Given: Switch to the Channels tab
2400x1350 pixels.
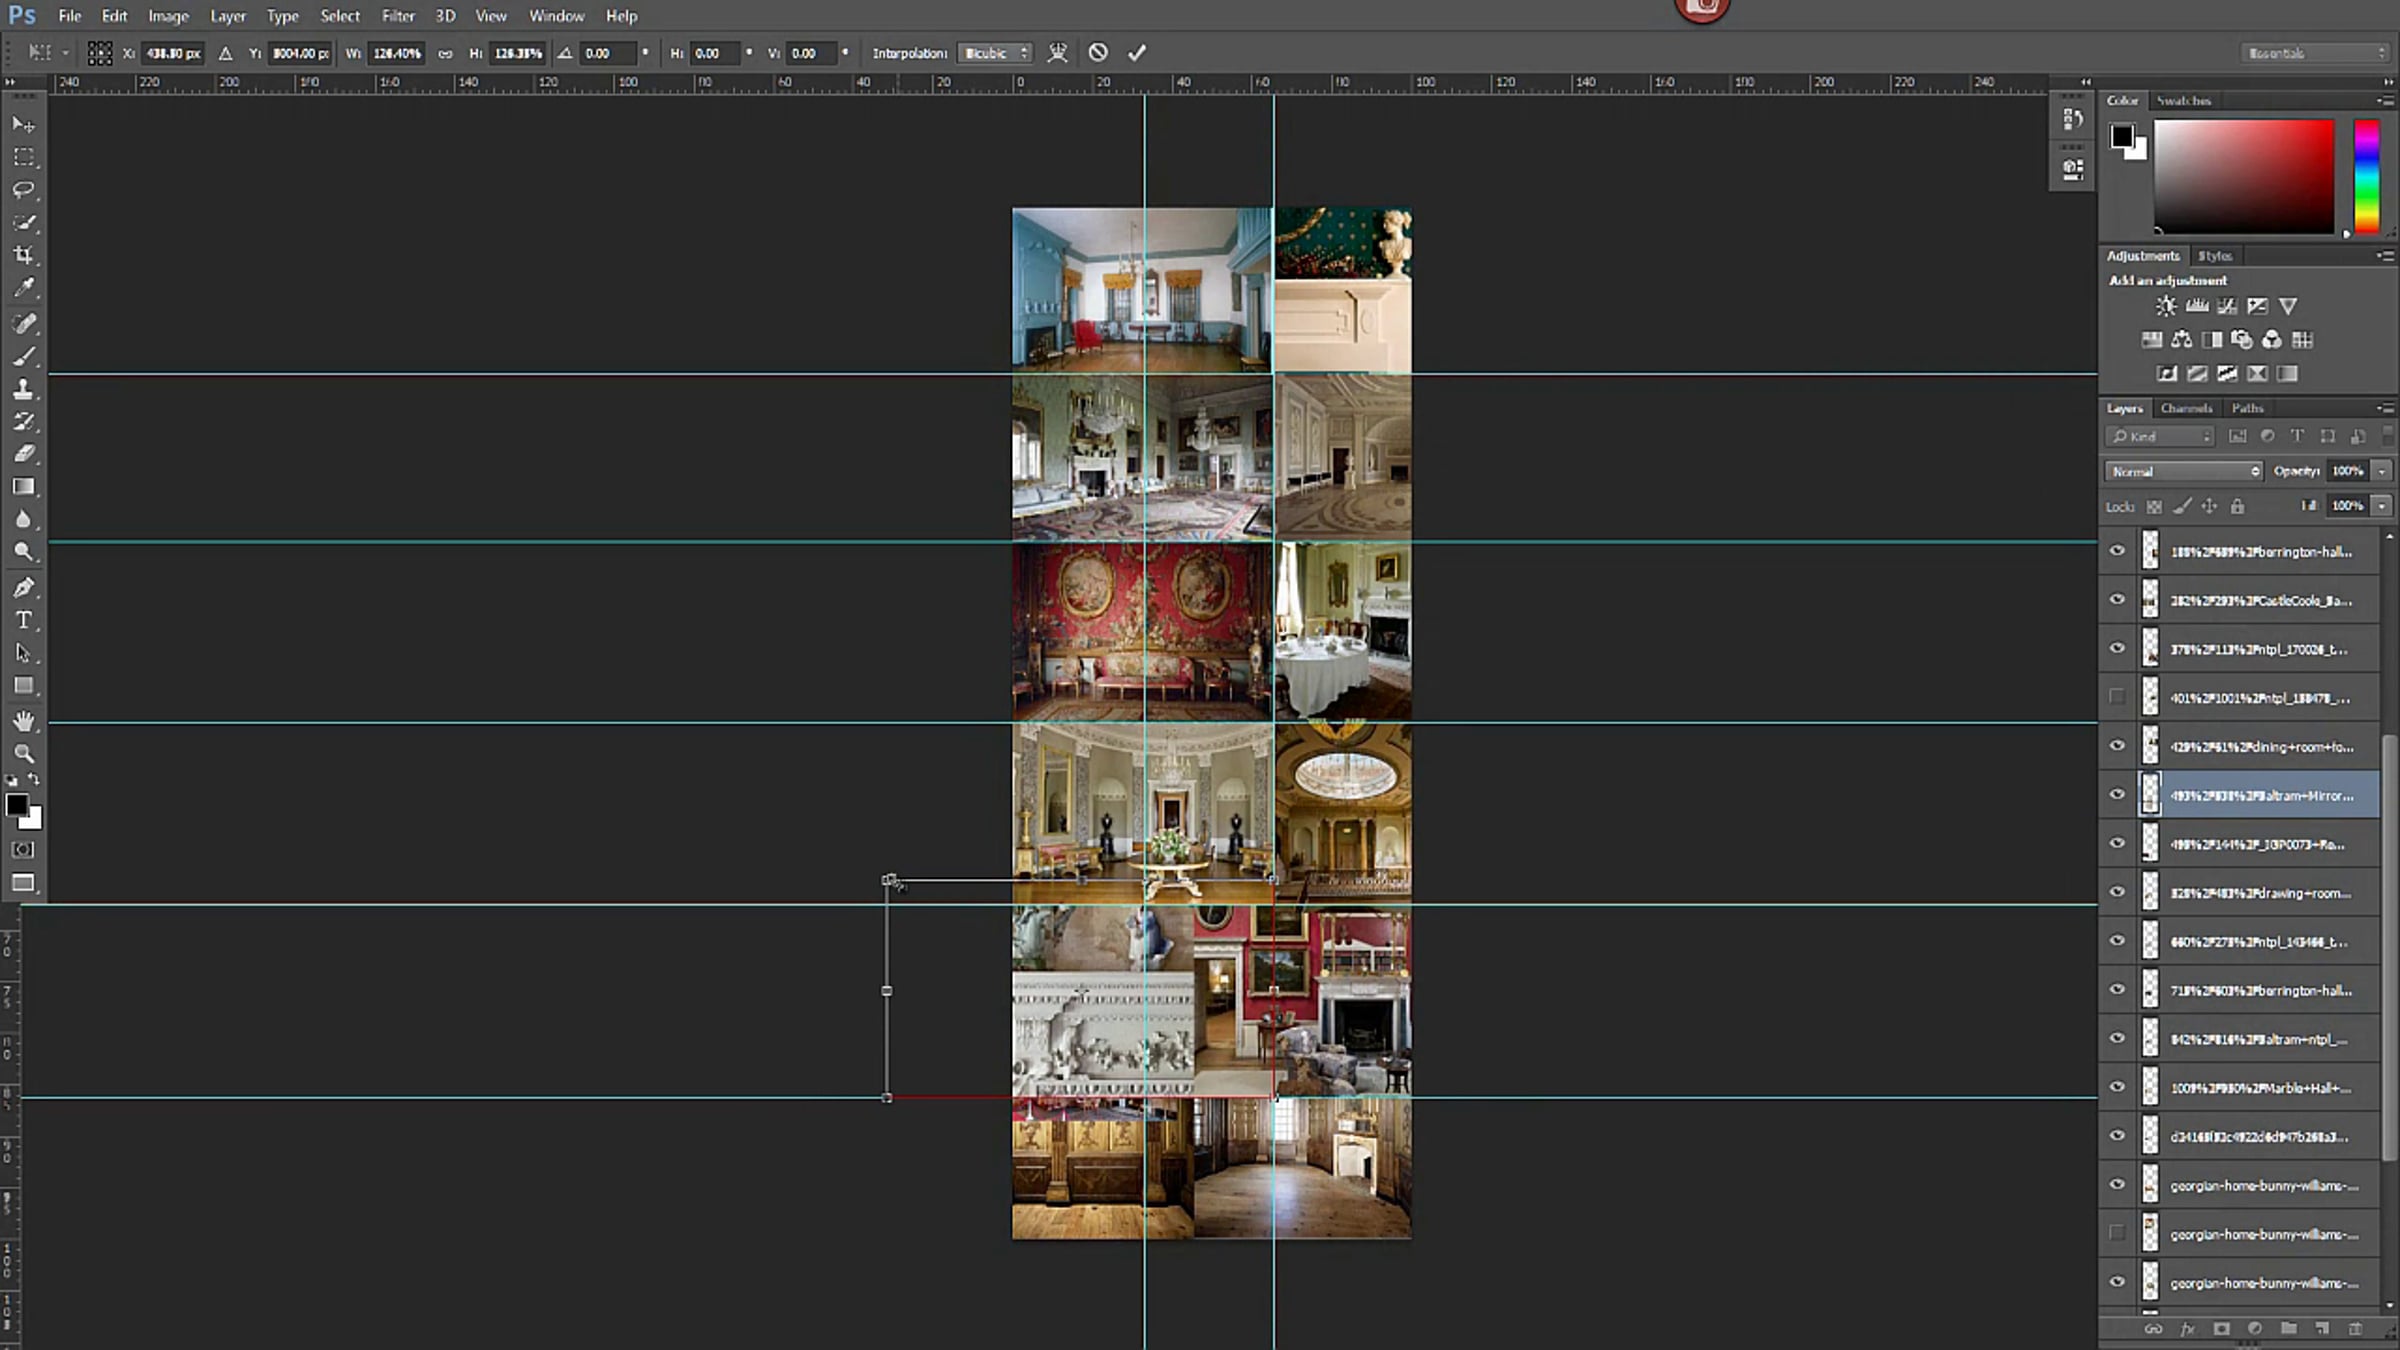Looking at the screenshot, I should pos(2186,408).
